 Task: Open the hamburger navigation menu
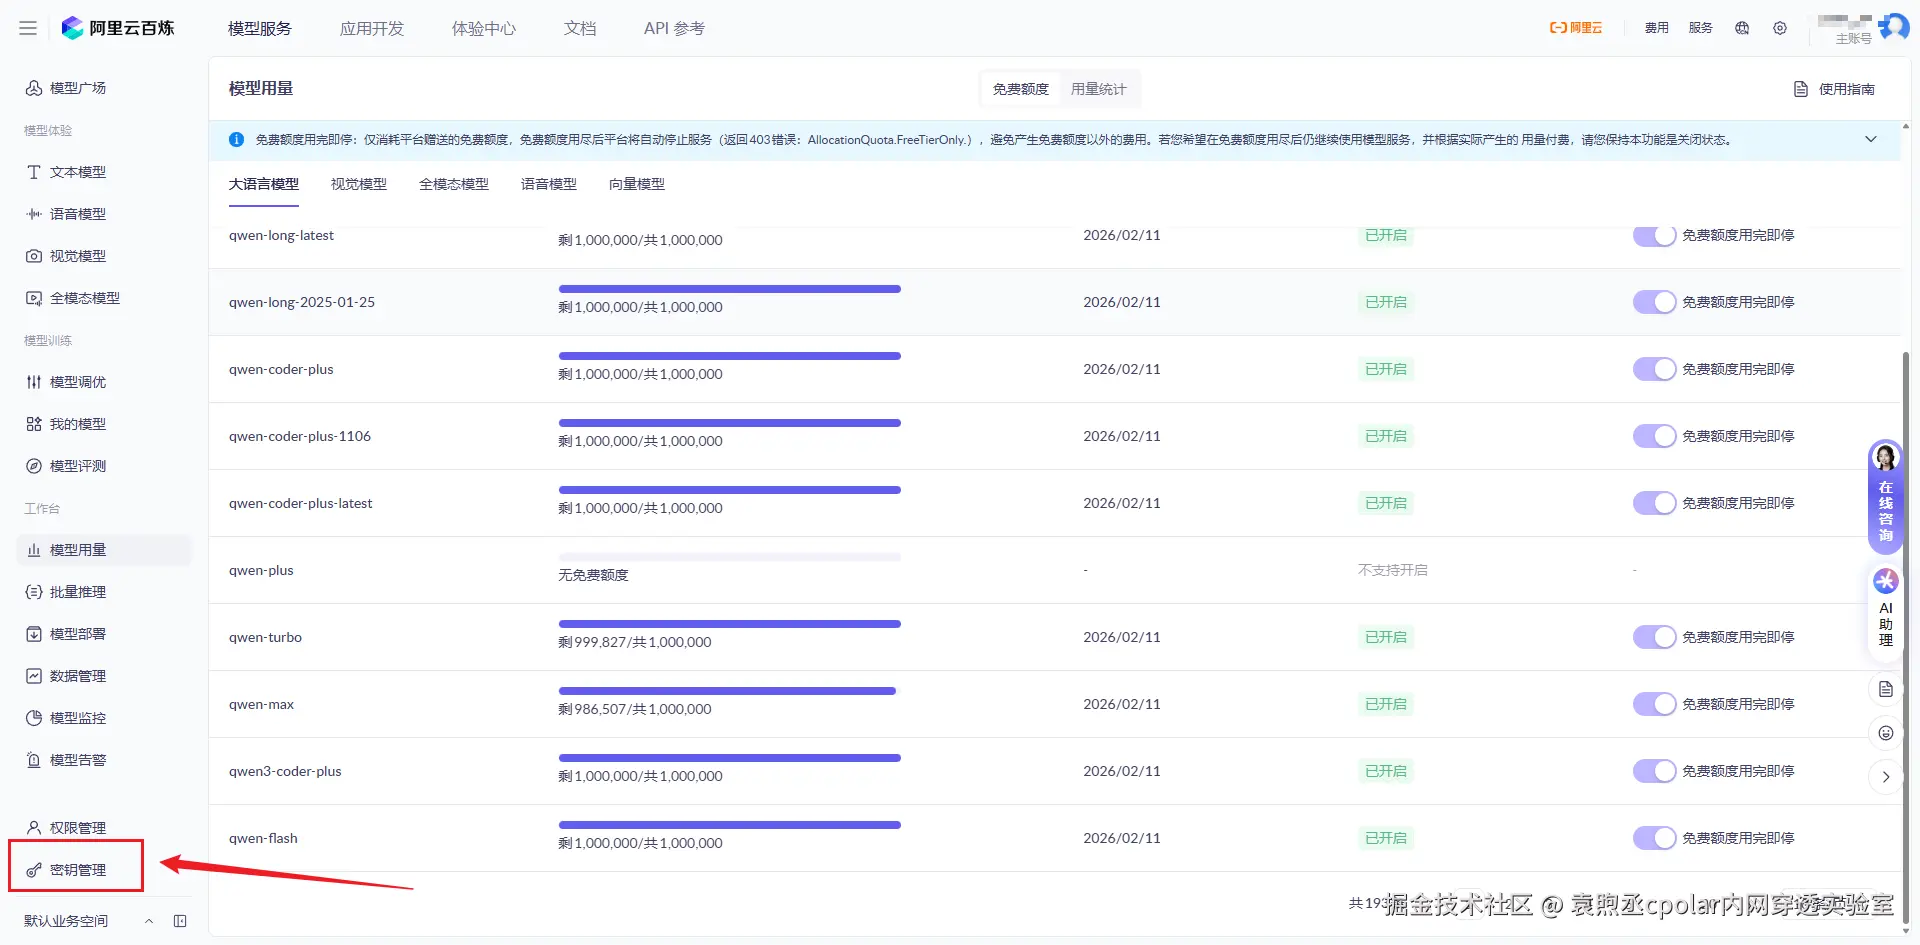(28, 28)
